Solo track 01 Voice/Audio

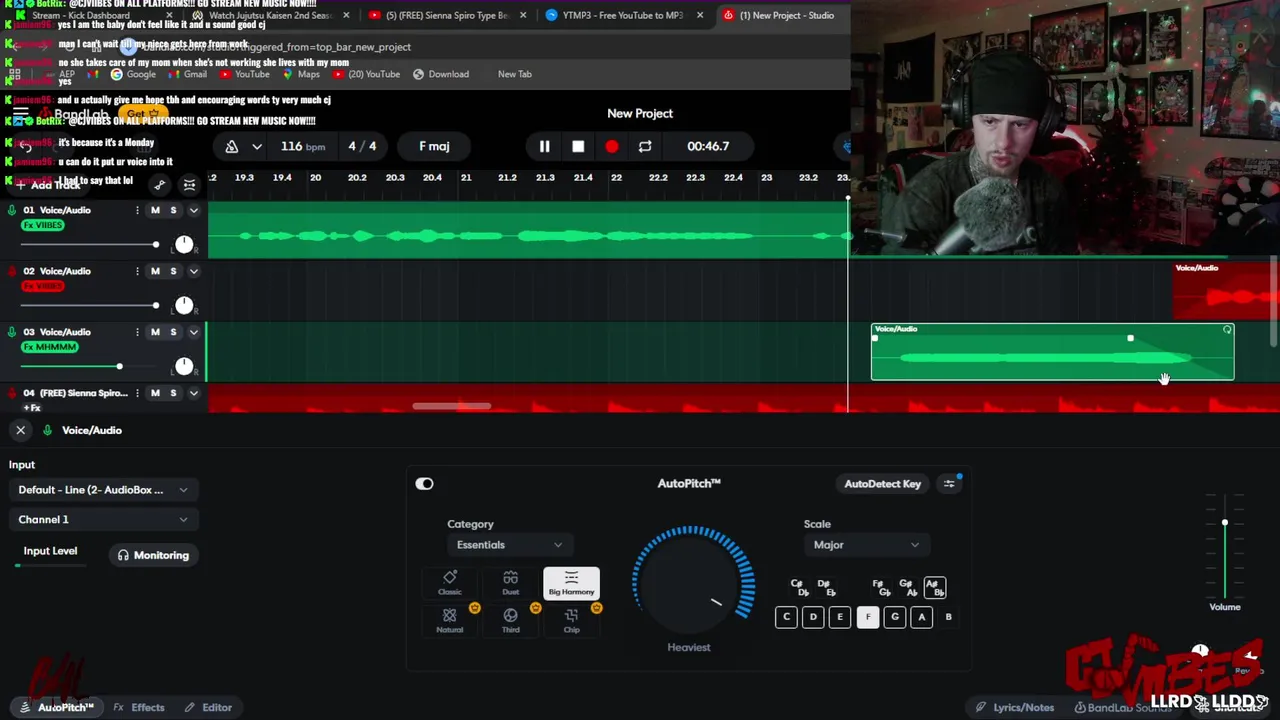173,210
